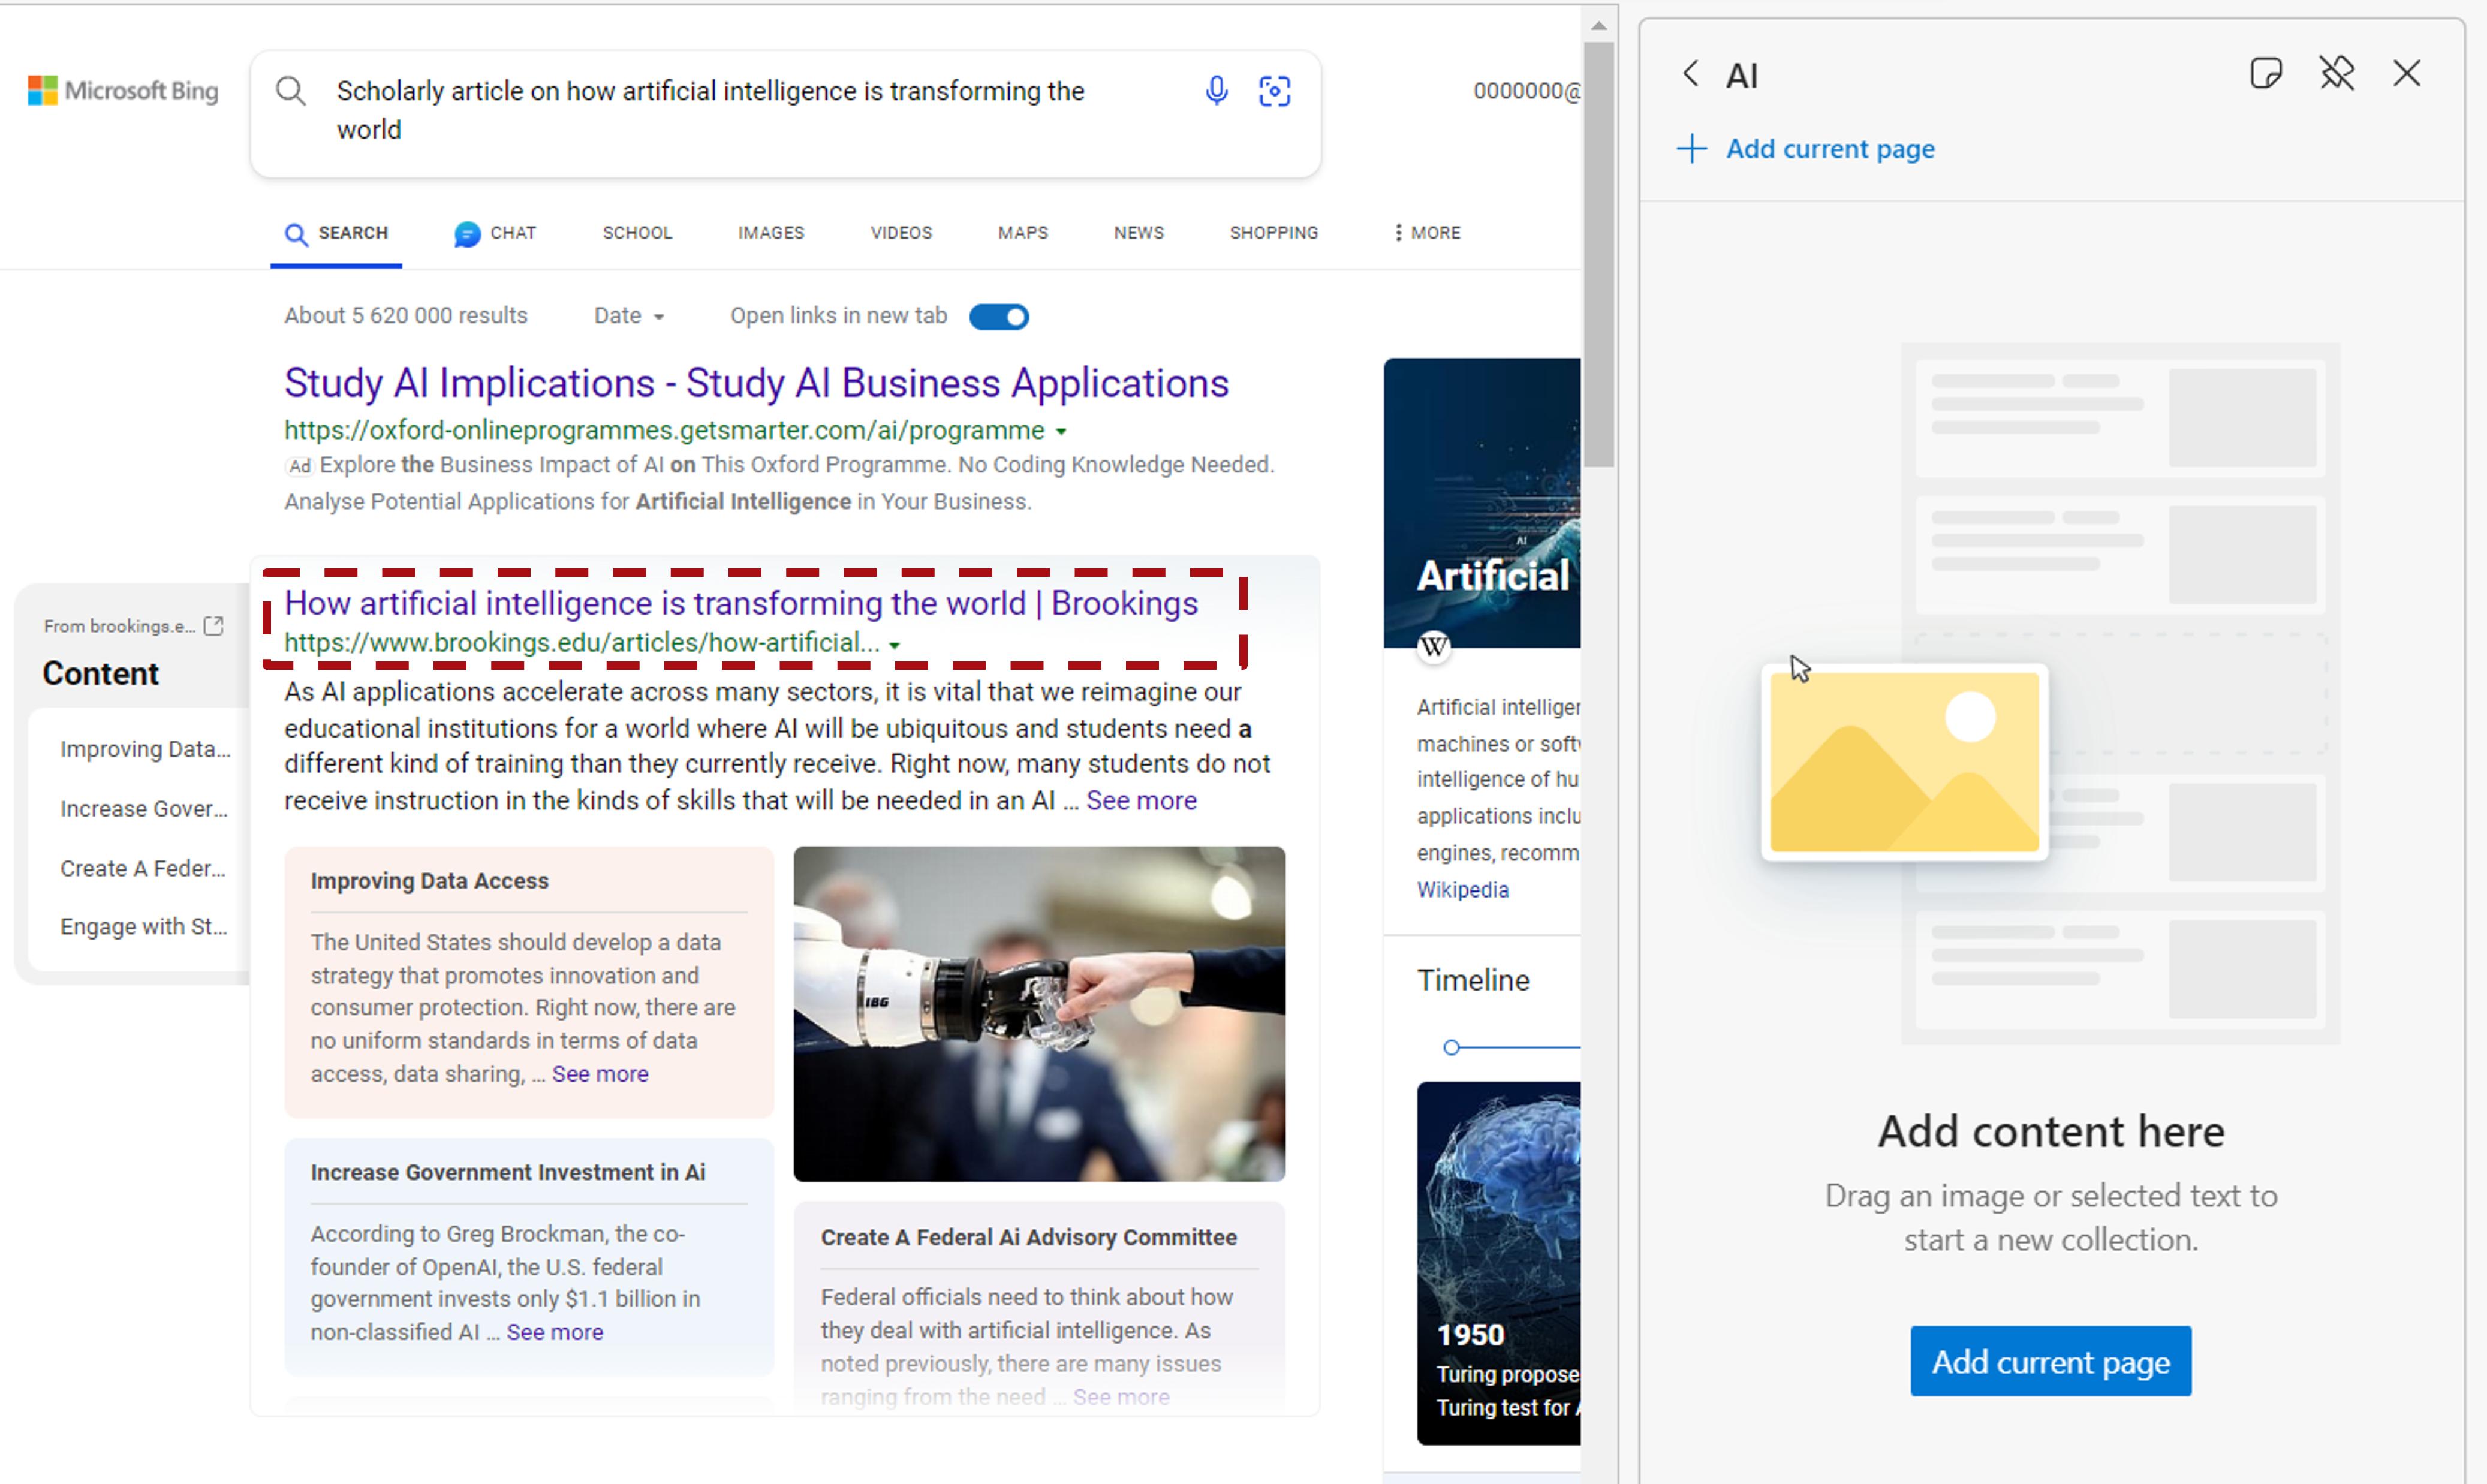The height and width of the screenshot is (1484, 2487).
Task: Switch to the School tab
Action: pyautogui.click(x=637, y=233)
